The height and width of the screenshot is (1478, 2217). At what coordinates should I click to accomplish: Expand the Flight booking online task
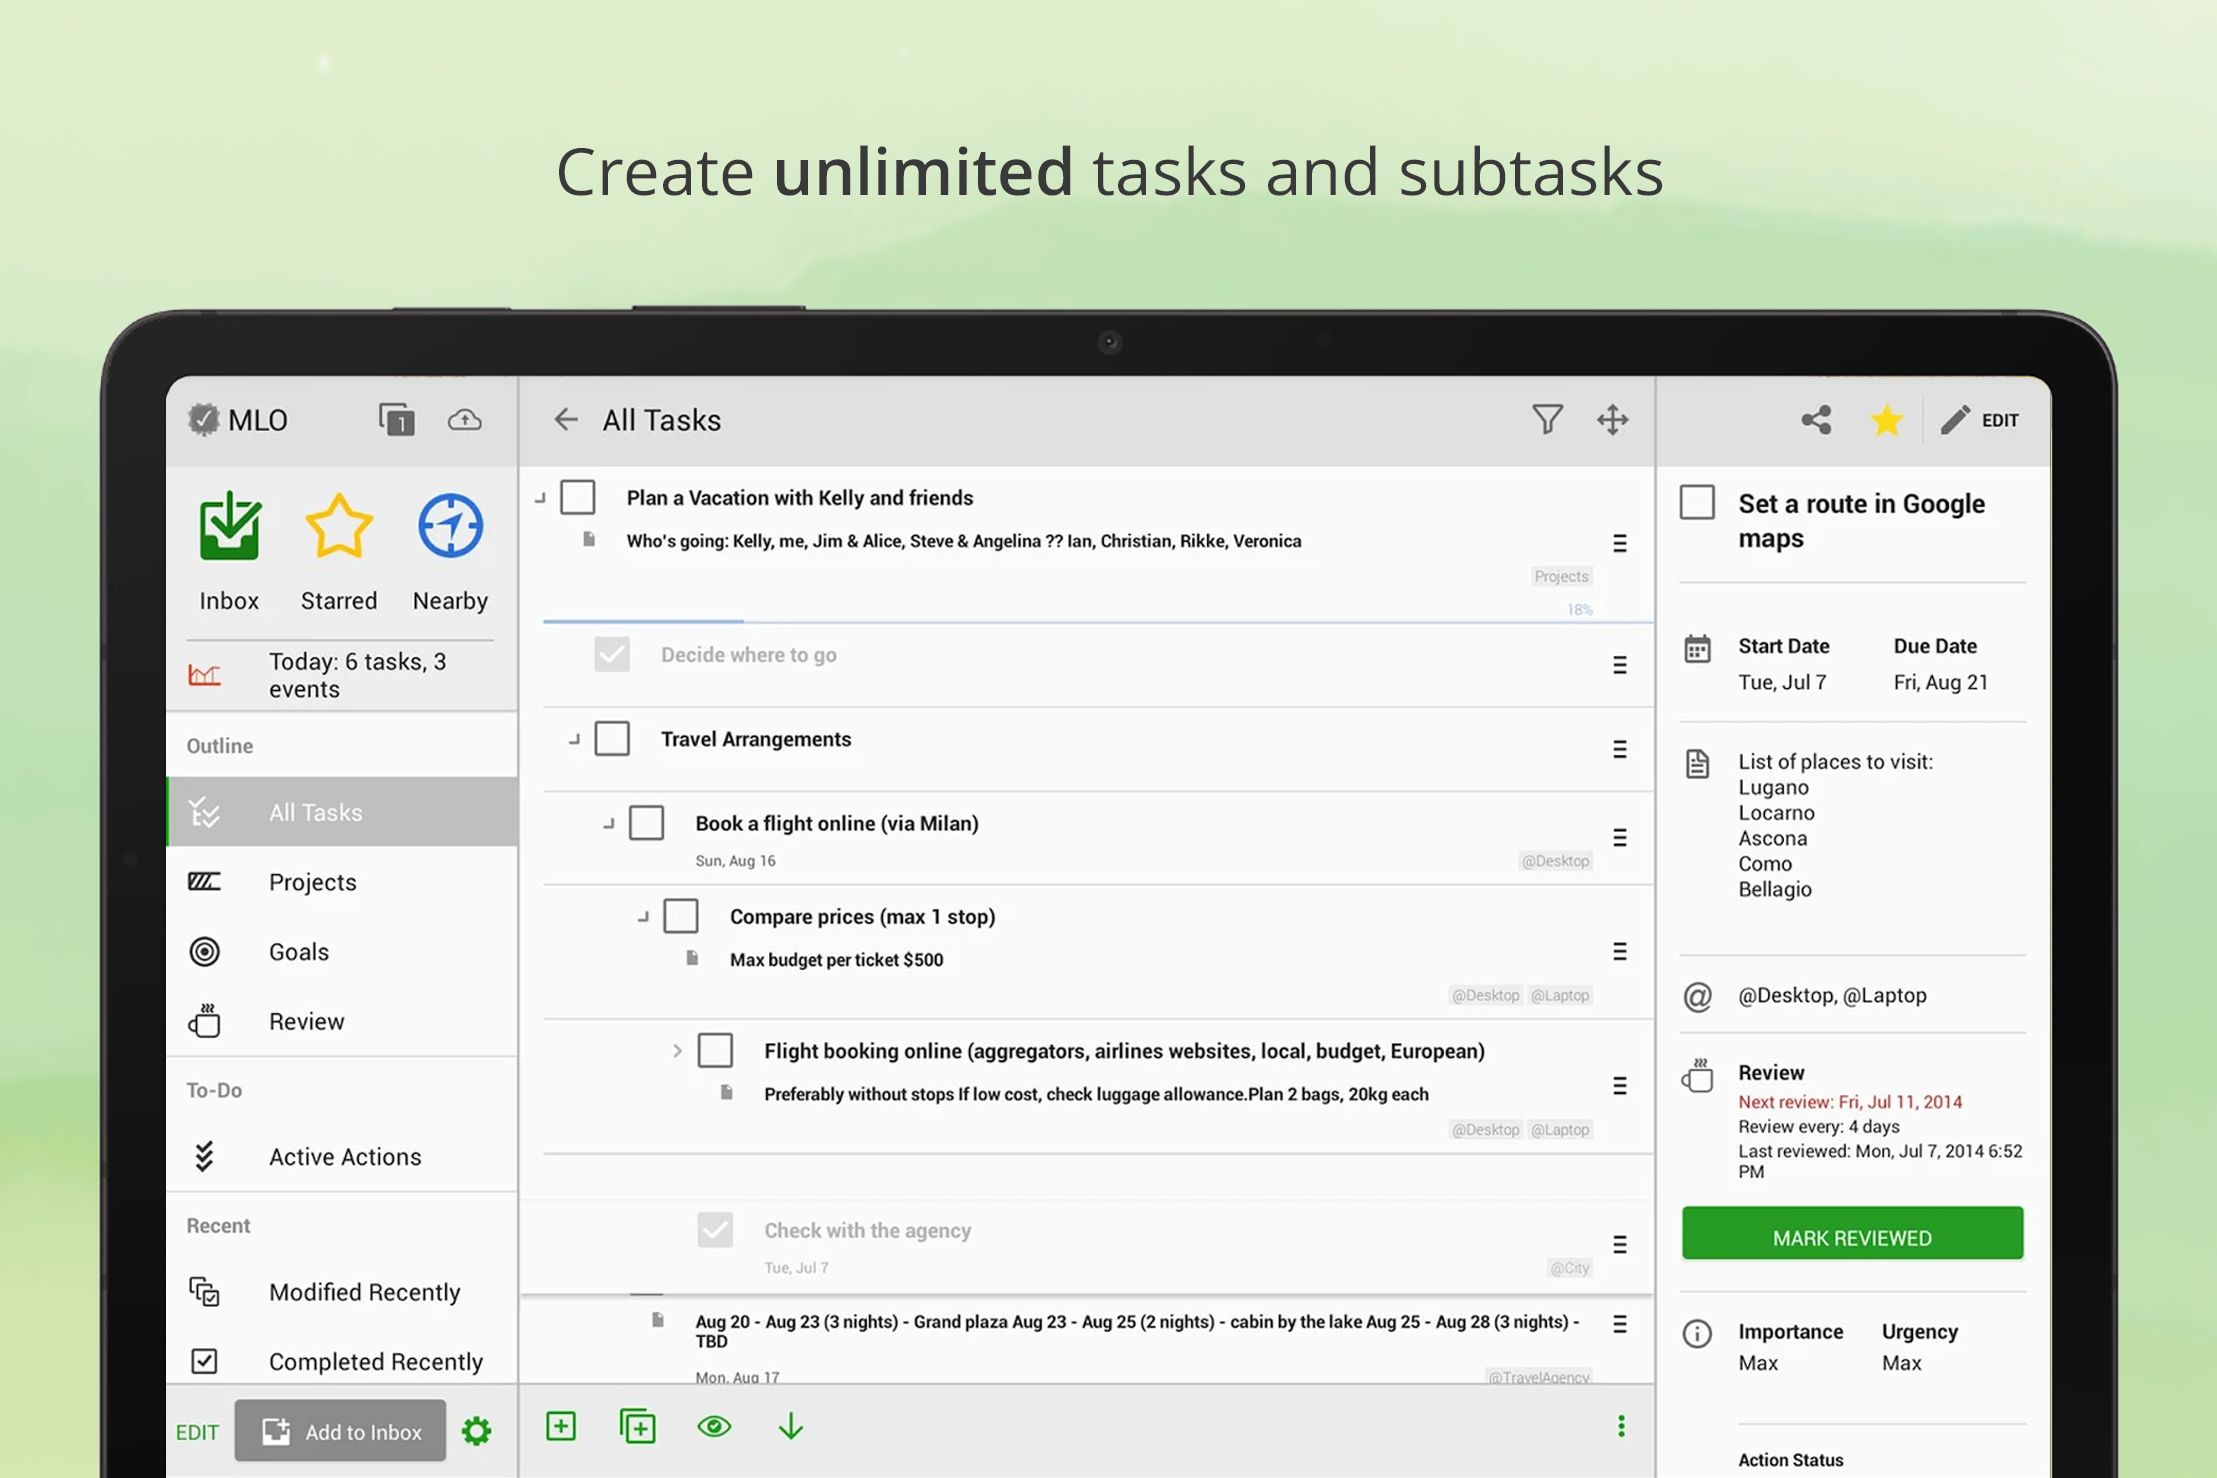click(x=677, y=1051)
